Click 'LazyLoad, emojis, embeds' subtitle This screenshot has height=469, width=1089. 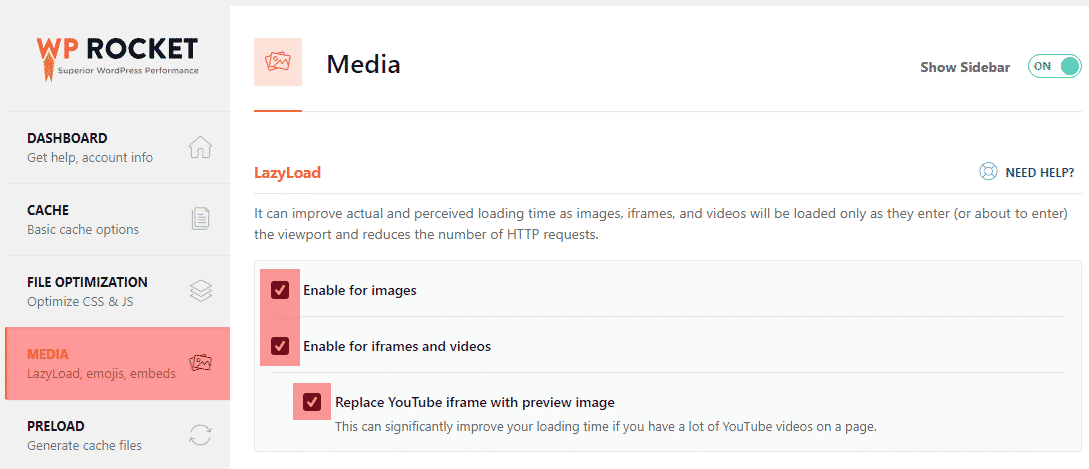coord(101,374)
